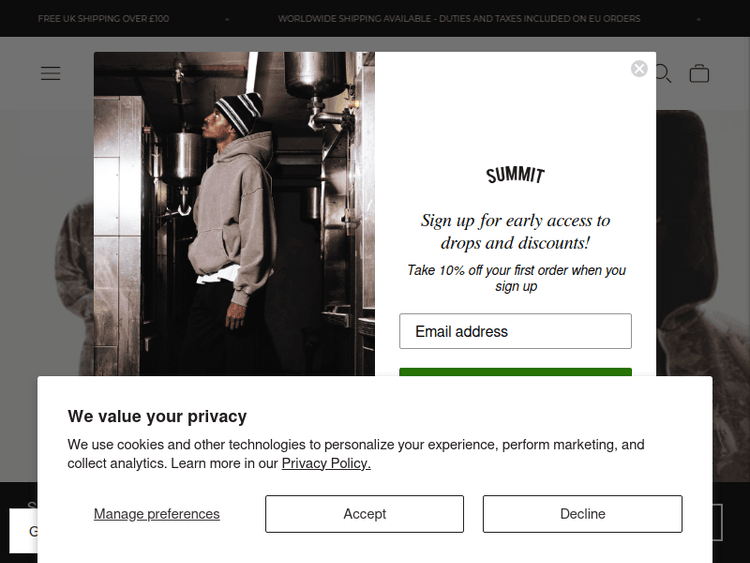Close the sign-up popup
Screen dimensions: 750x563
pyautogui.click(x=639, y=69)
